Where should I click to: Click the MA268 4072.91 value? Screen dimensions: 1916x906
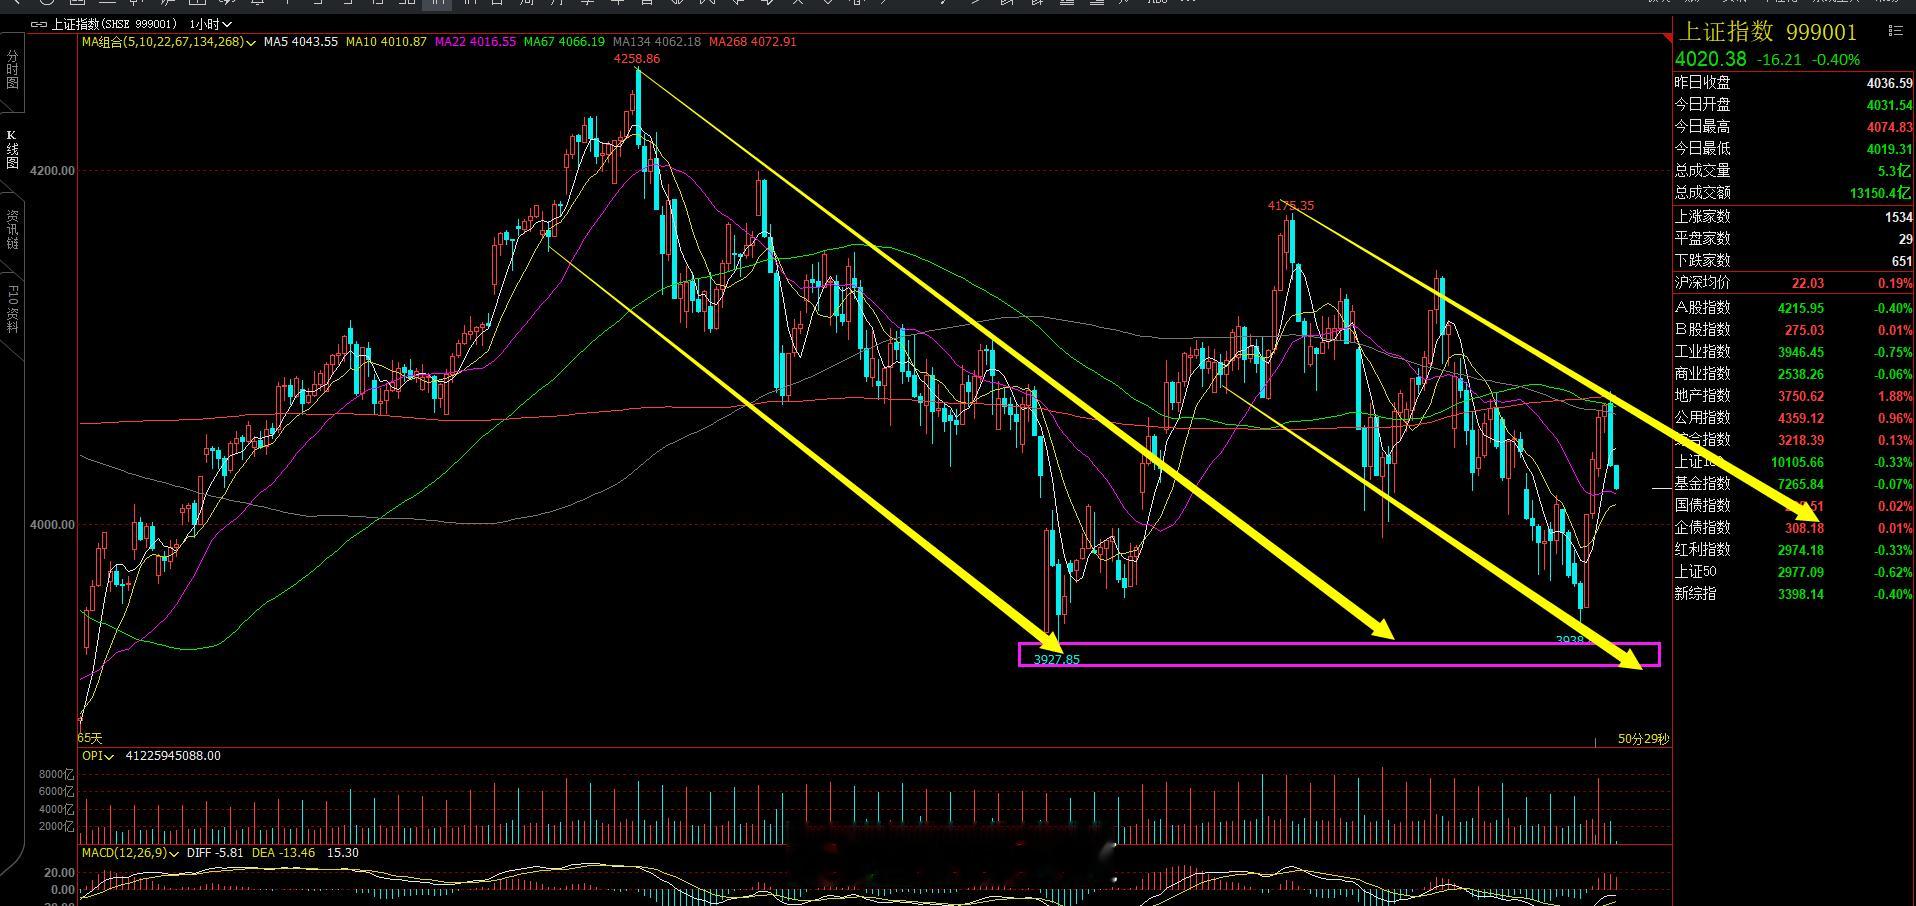[752, 42]
